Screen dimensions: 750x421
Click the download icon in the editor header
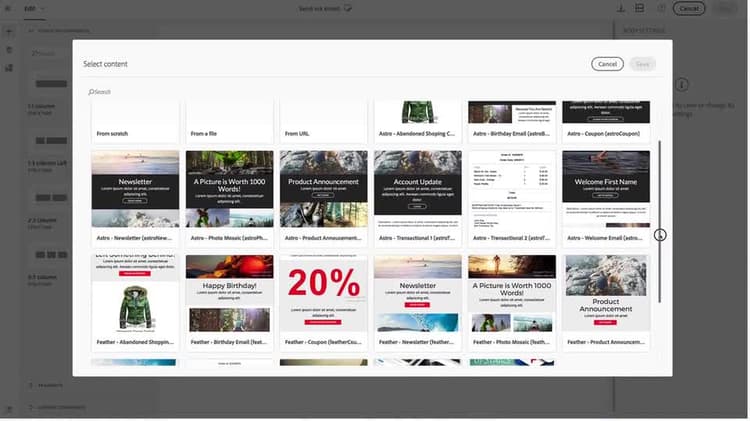[621, 8]
